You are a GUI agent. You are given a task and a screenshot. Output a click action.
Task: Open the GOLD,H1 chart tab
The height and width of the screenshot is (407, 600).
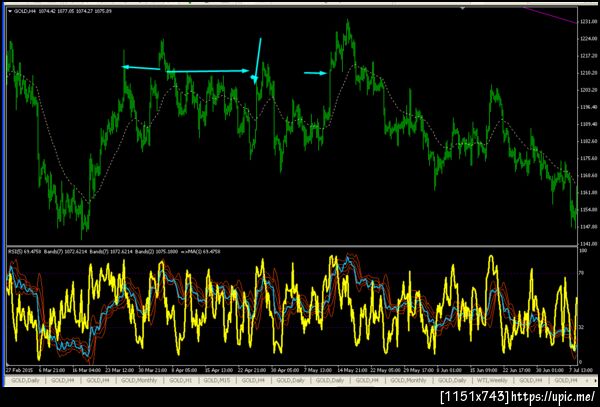coord(182,381)
